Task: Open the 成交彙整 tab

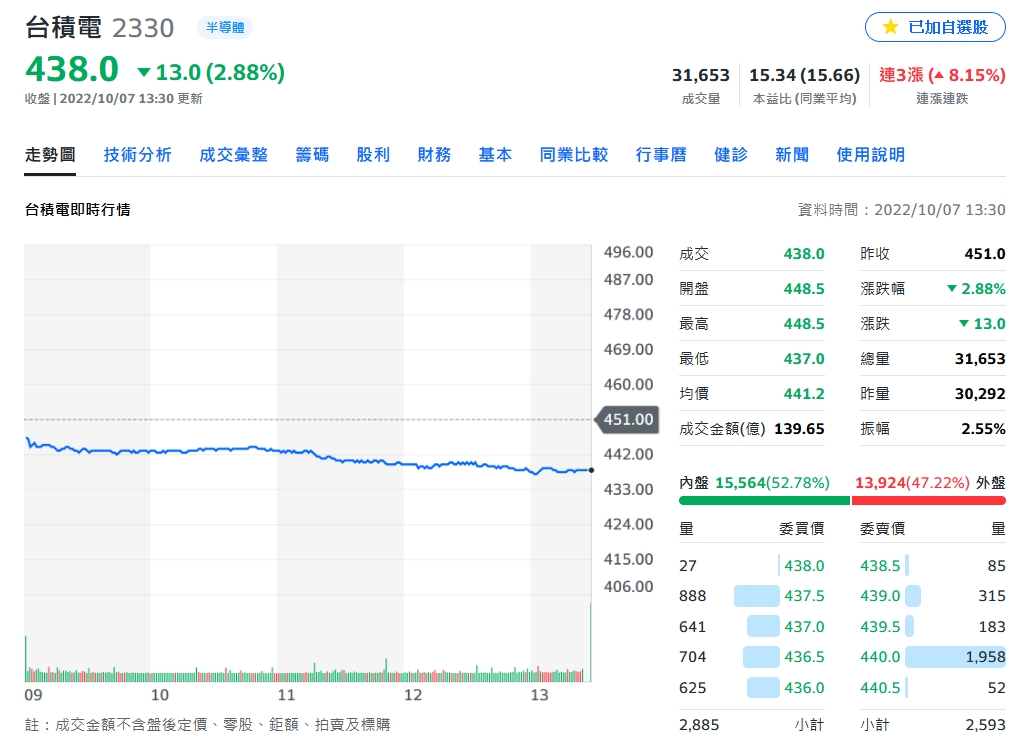Action: 233,155
